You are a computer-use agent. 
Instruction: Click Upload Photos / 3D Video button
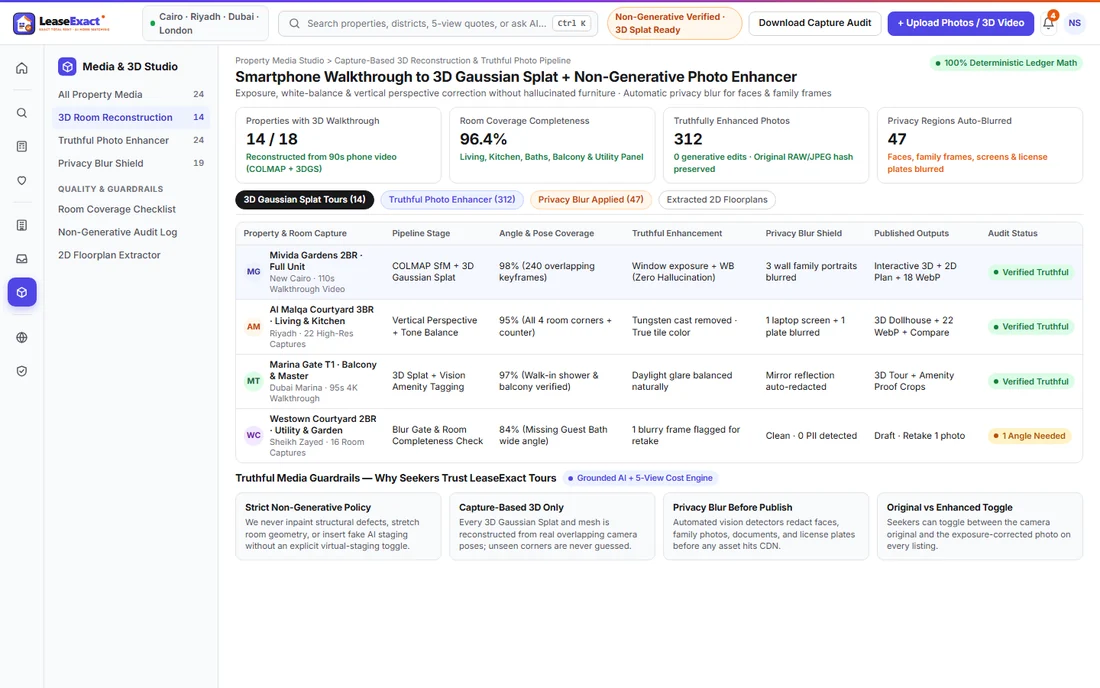(960, 23)
